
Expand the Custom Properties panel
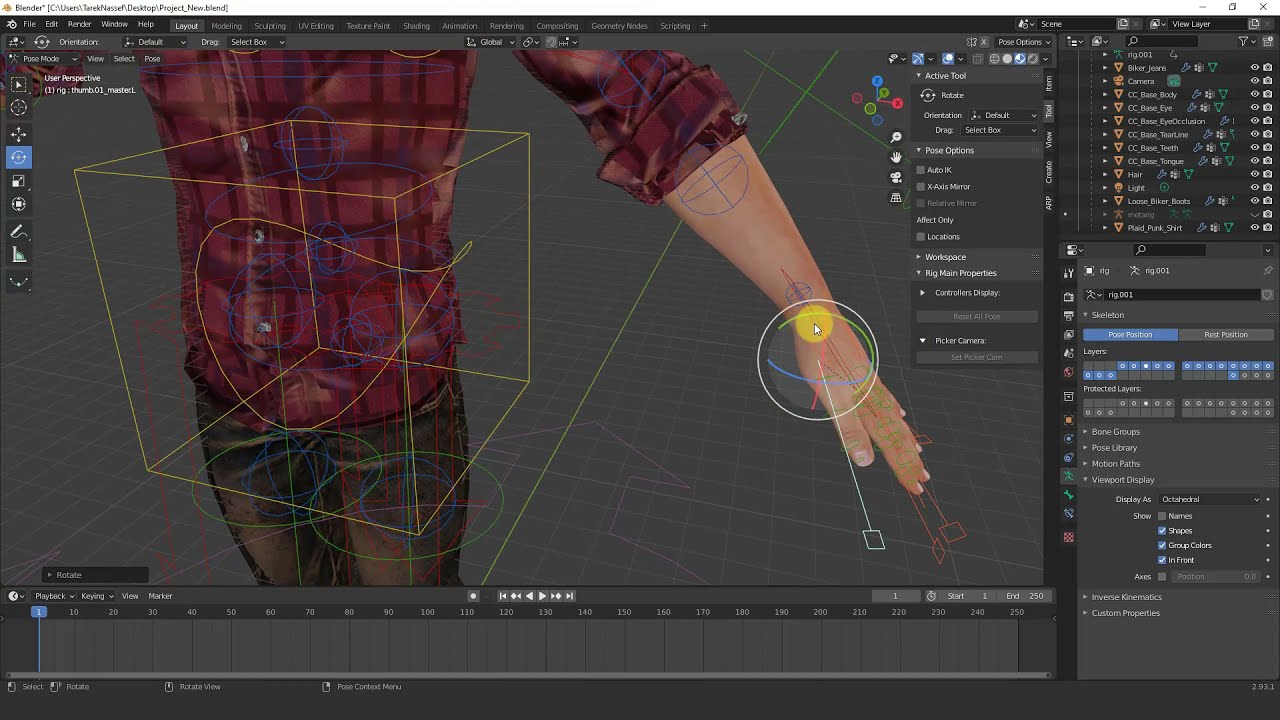[1125, 613]
